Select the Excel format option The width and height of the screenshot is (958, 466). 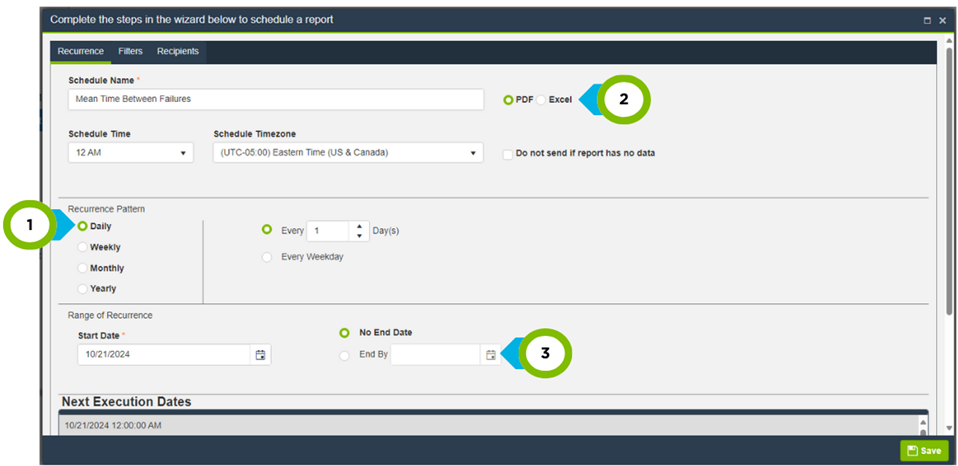(x=542, y=100)
